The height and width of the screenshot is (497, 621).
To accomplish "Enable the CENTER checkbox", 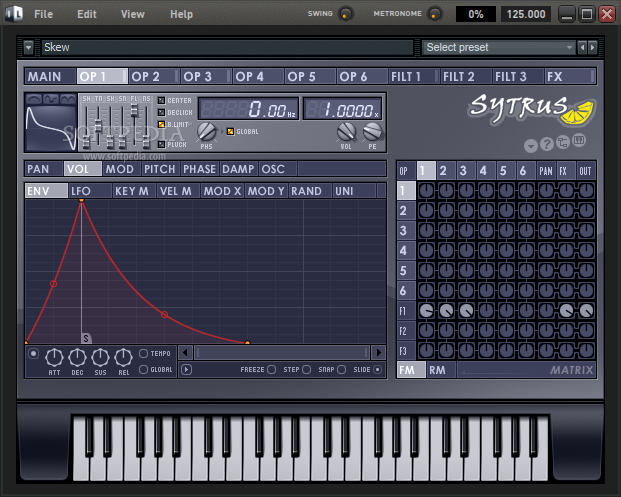I will [161, 101].
